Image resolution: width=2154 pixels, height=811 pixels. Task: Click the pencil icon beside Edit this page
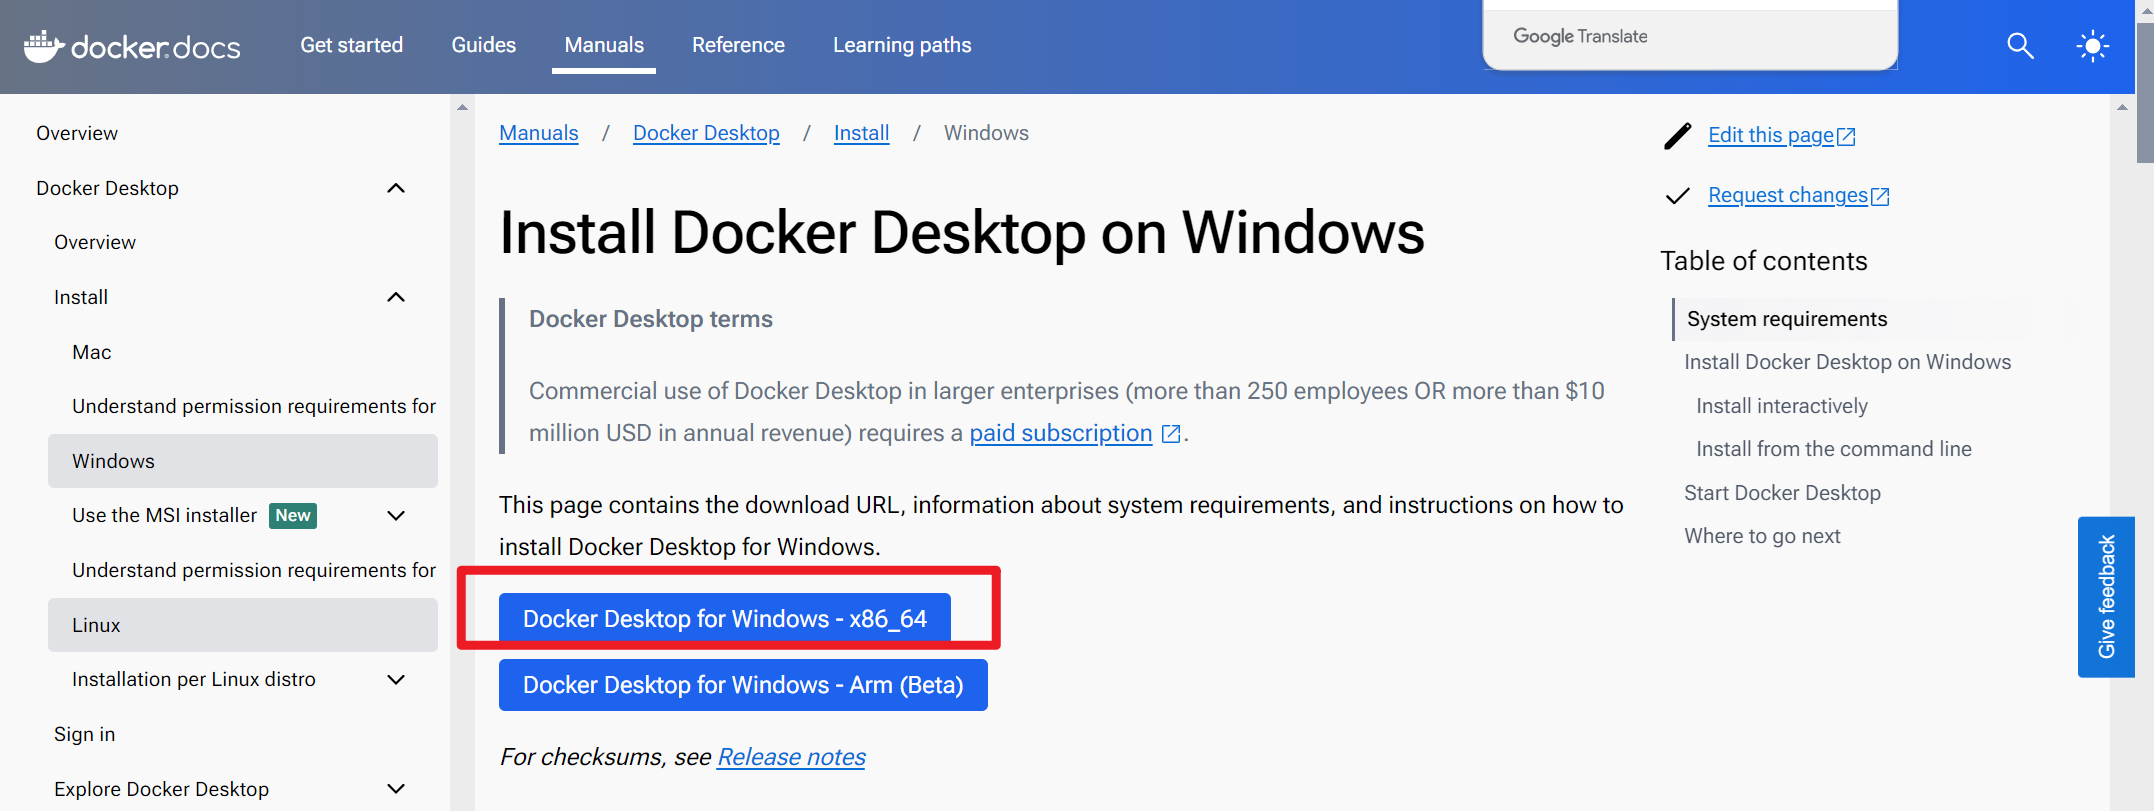tap(1677, 136)
